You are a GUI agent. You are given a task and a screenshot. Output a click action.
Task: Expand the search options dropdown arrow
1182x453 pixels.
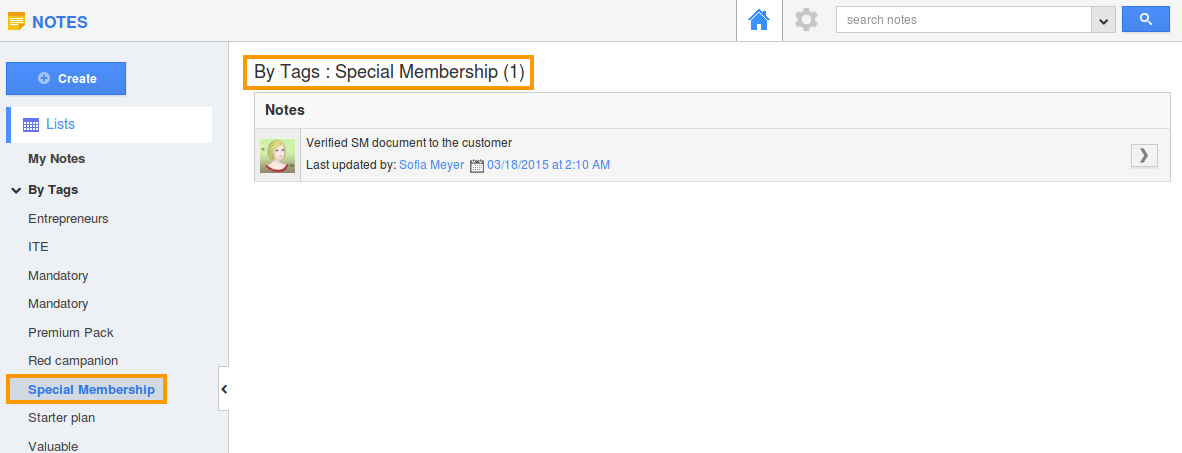[x=1104, y=20]
